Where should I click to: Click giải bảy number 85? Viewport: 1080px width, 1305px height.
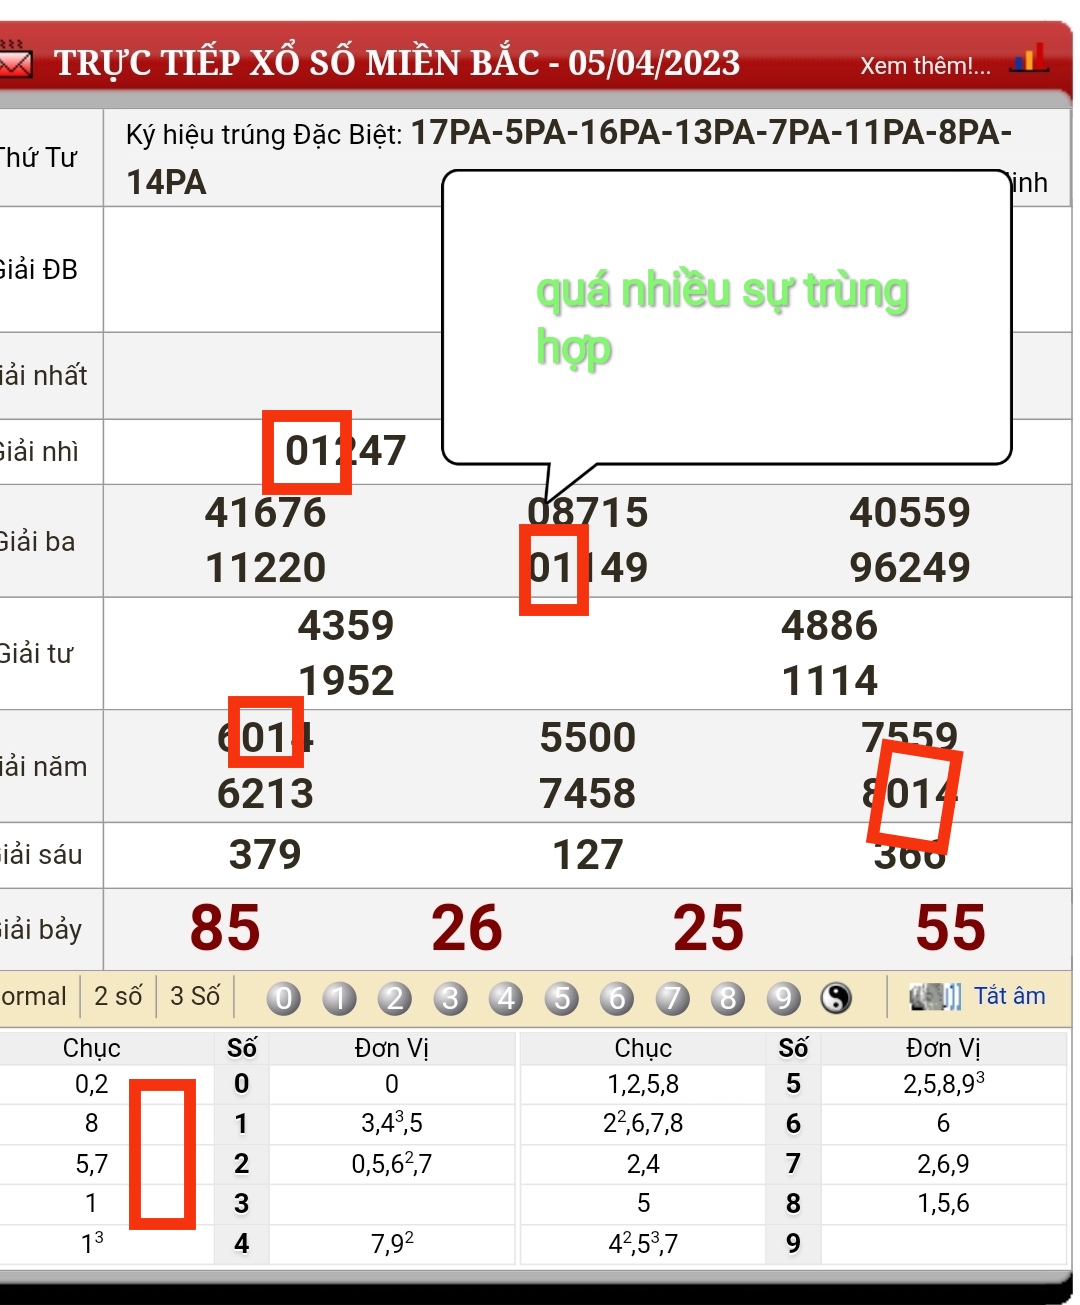point(225,928)
